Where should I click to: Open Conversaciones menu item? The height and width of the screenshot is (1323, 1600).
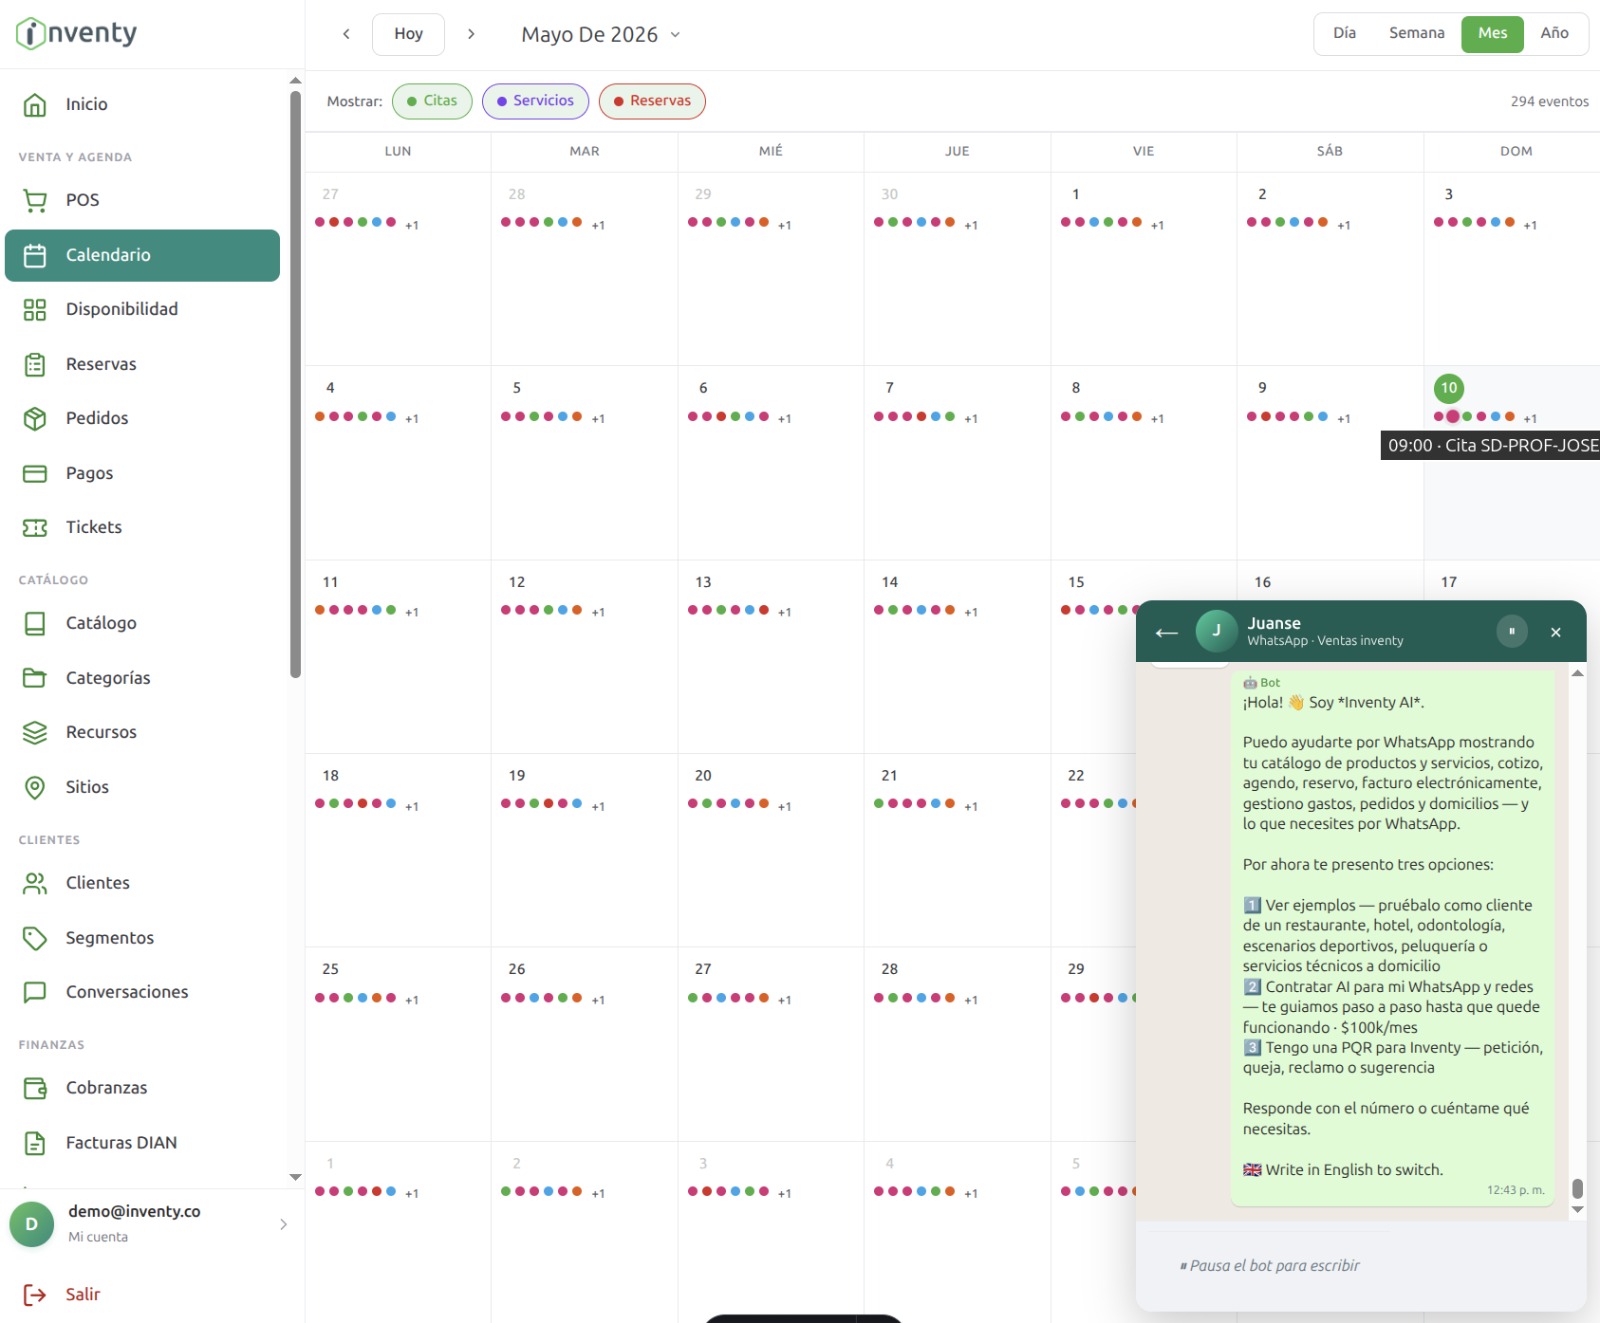click(x=142, y=992)
